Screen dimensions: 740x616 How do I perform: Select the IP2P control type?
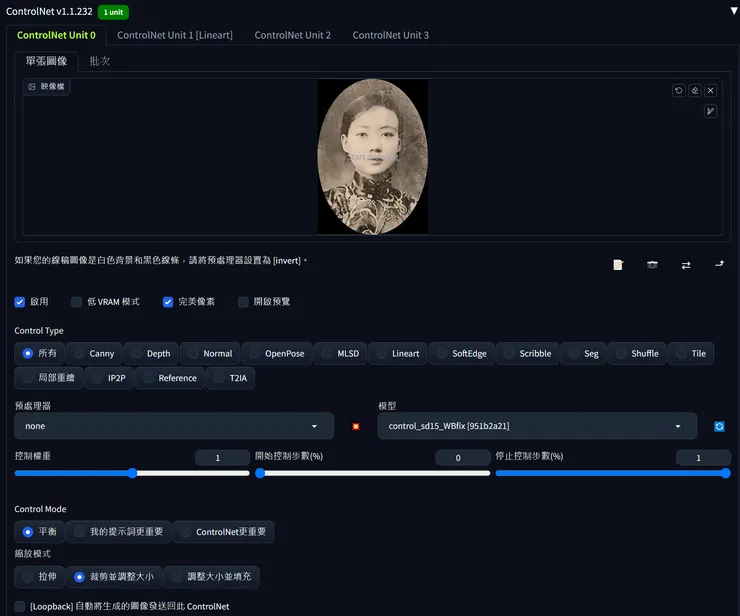109,378
